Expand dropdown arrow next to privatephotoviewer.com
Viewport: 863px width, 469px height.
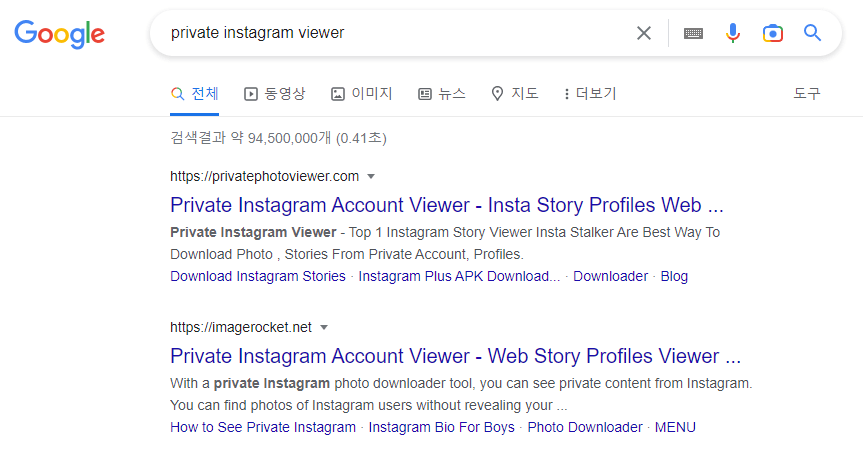[371, 177]
